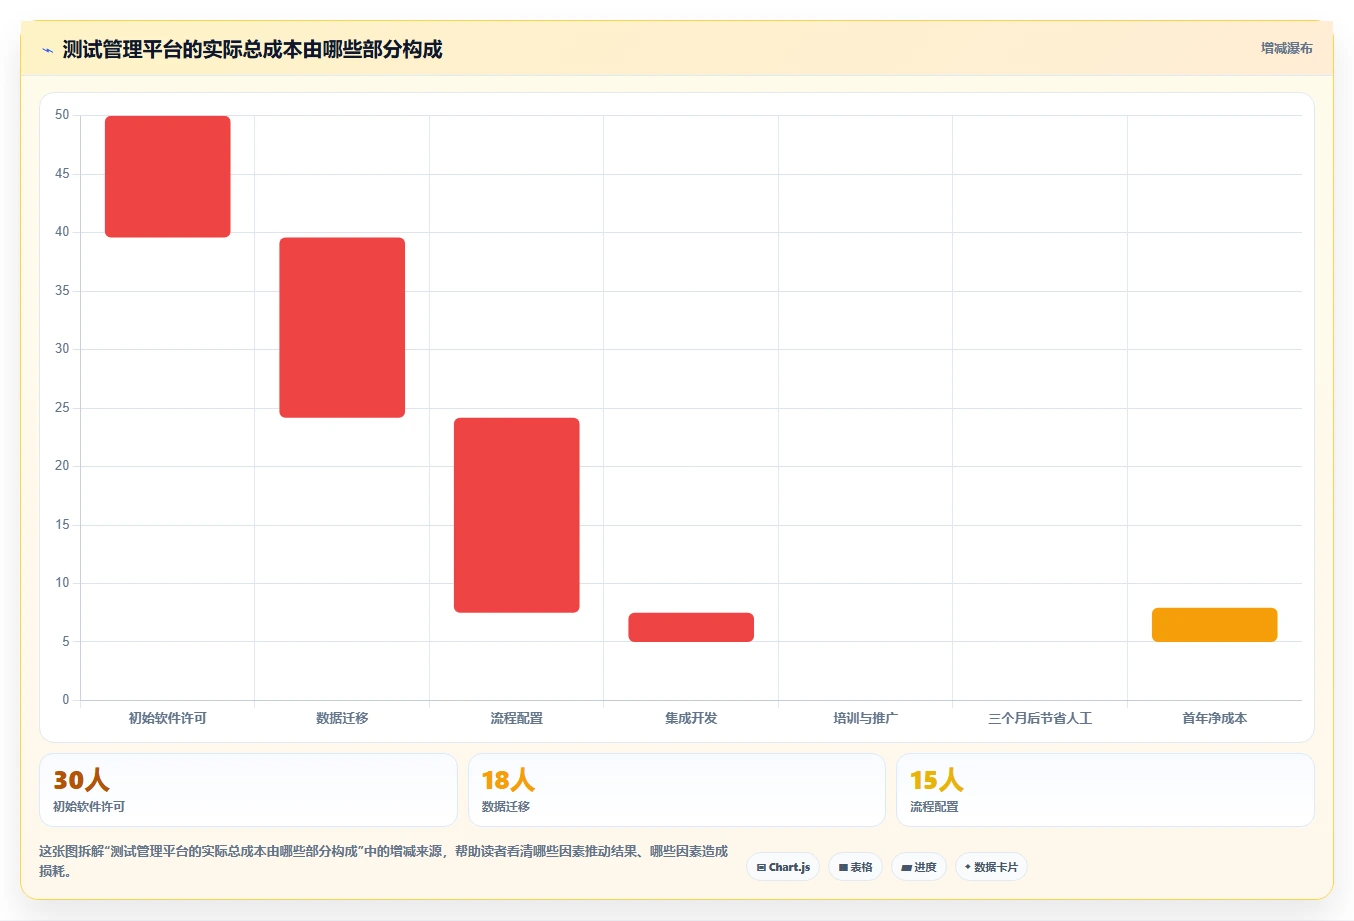Click the 三个月后节省人工 axis label
The height and width of the screenshot is (921, 1354).
(x=1040, y=718)
